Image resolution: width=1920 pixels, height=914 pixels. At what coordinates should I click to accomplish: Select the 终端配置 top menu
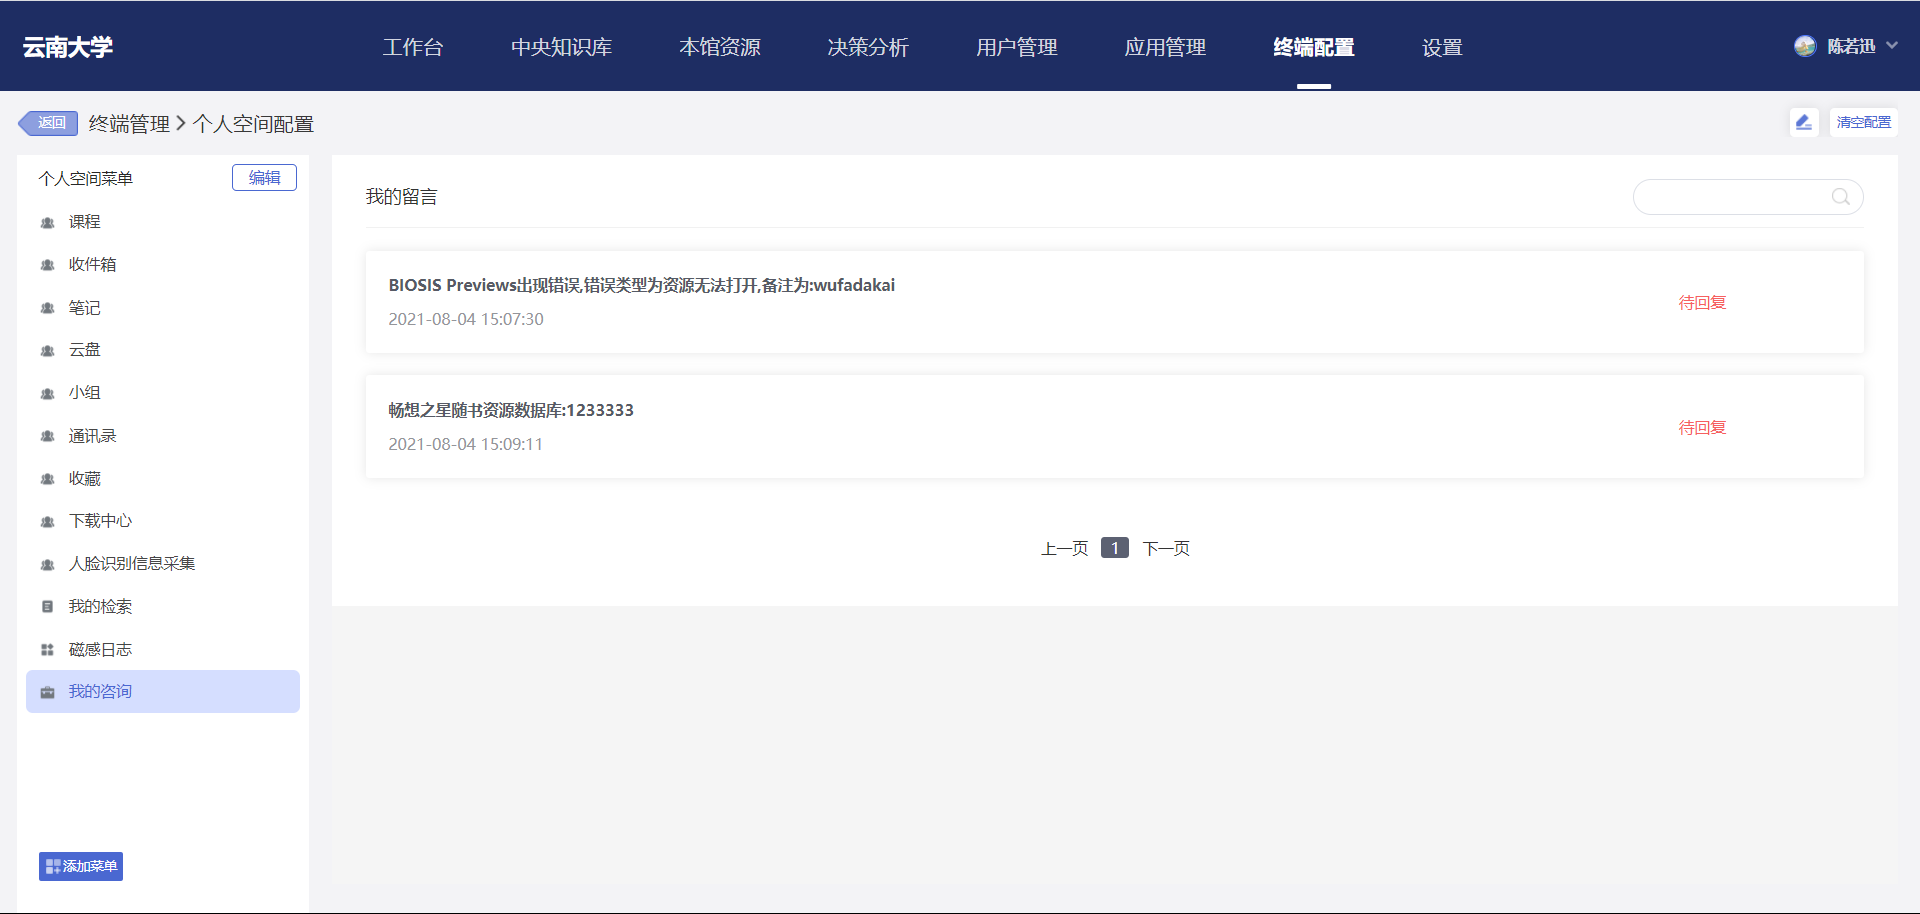tap(1314, 47)
